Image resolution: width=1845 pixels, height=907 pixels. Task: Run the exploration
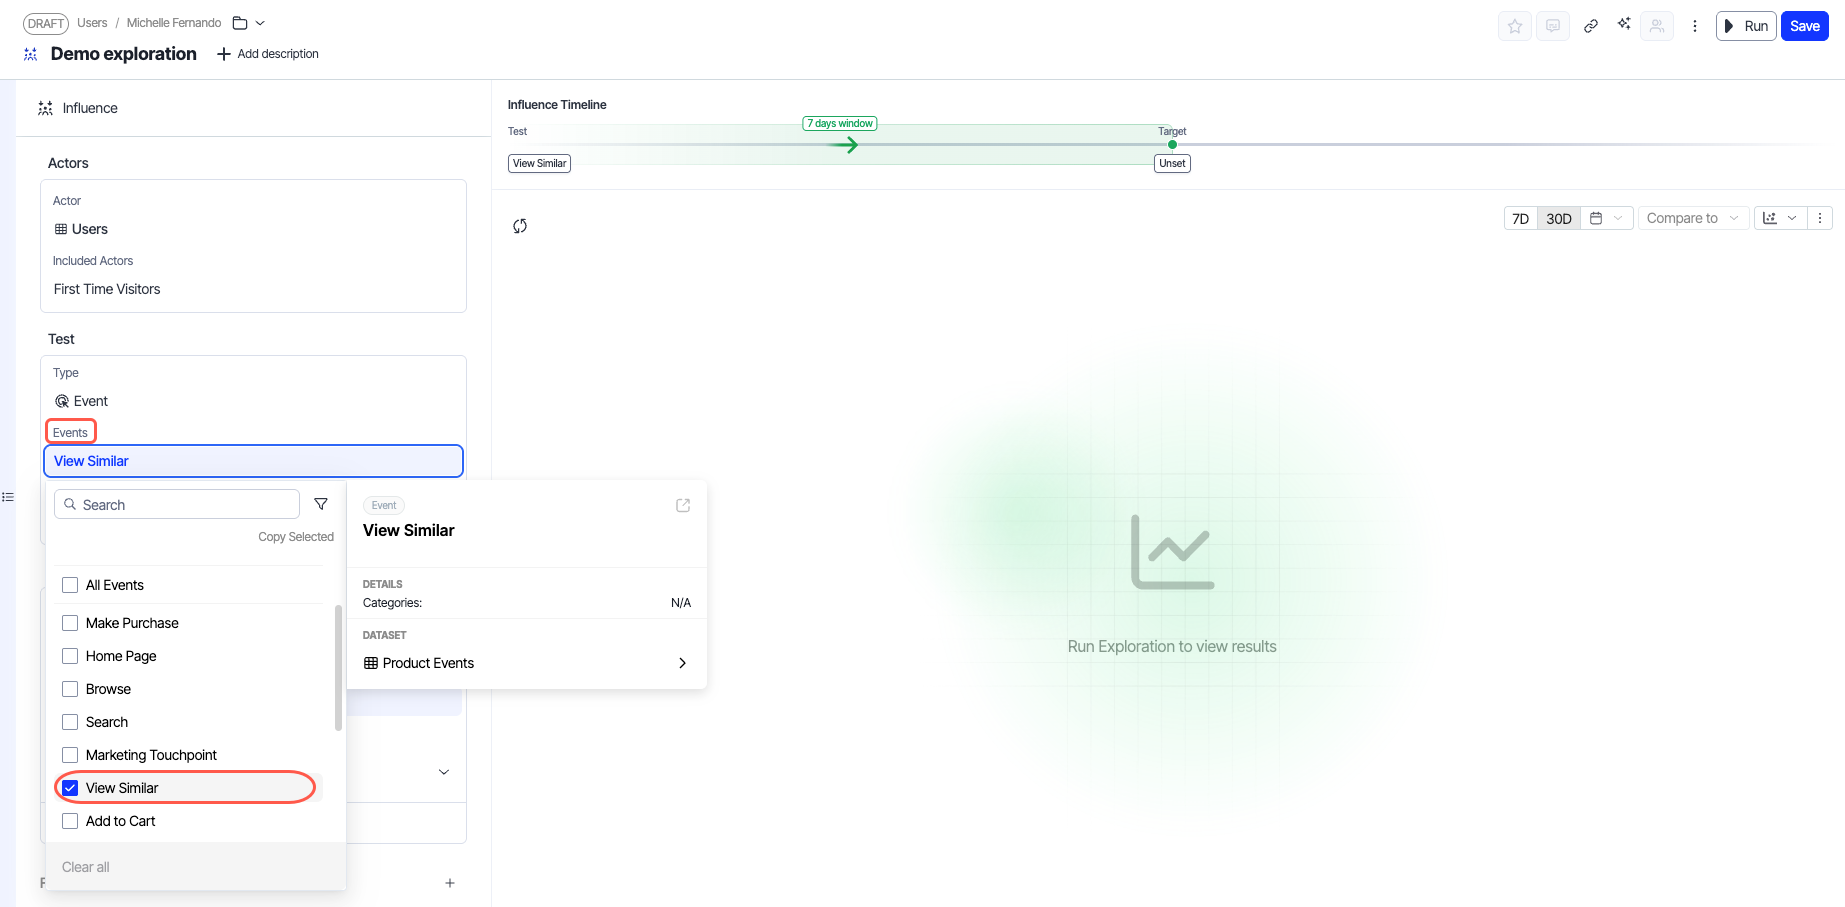coord(1745,26)
